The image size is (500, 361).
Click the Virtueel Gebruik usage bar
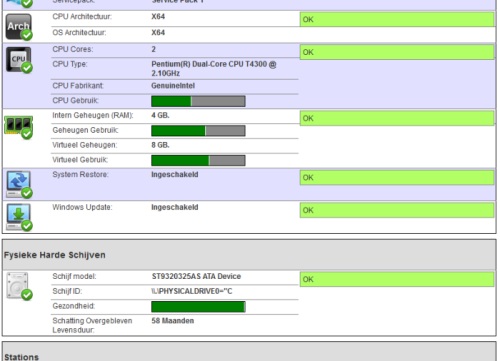coord(198,160)
